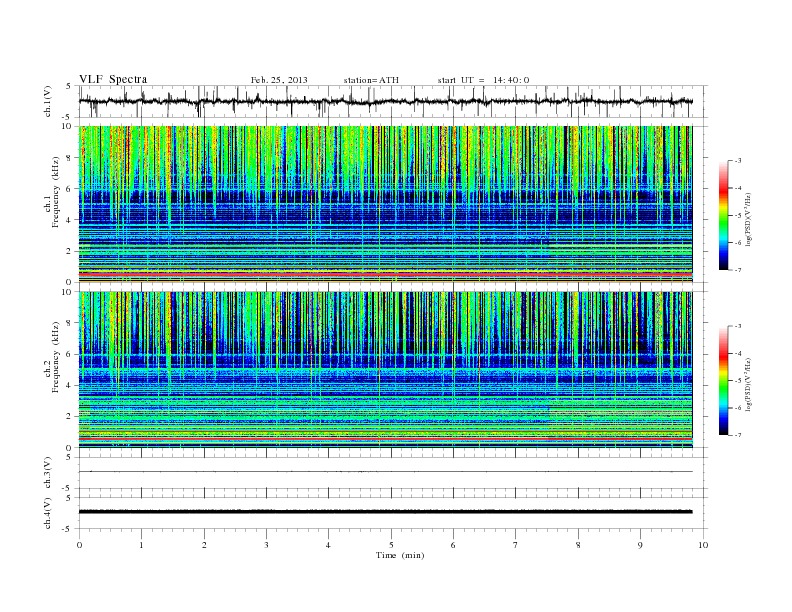Viewport: 792px width, 612px height.
Task: Click the ch.3 flat voltage trace
Action: click(x=385, y=472)
